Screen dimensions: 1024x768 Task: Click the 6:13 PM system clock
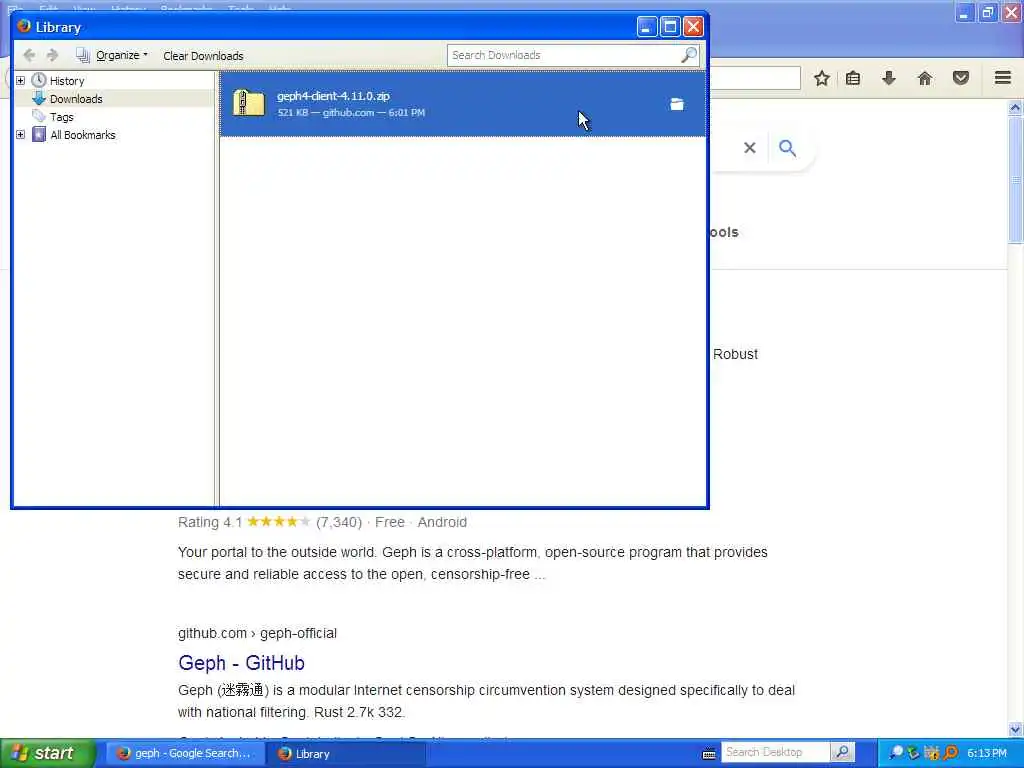(x=987, y=754)
